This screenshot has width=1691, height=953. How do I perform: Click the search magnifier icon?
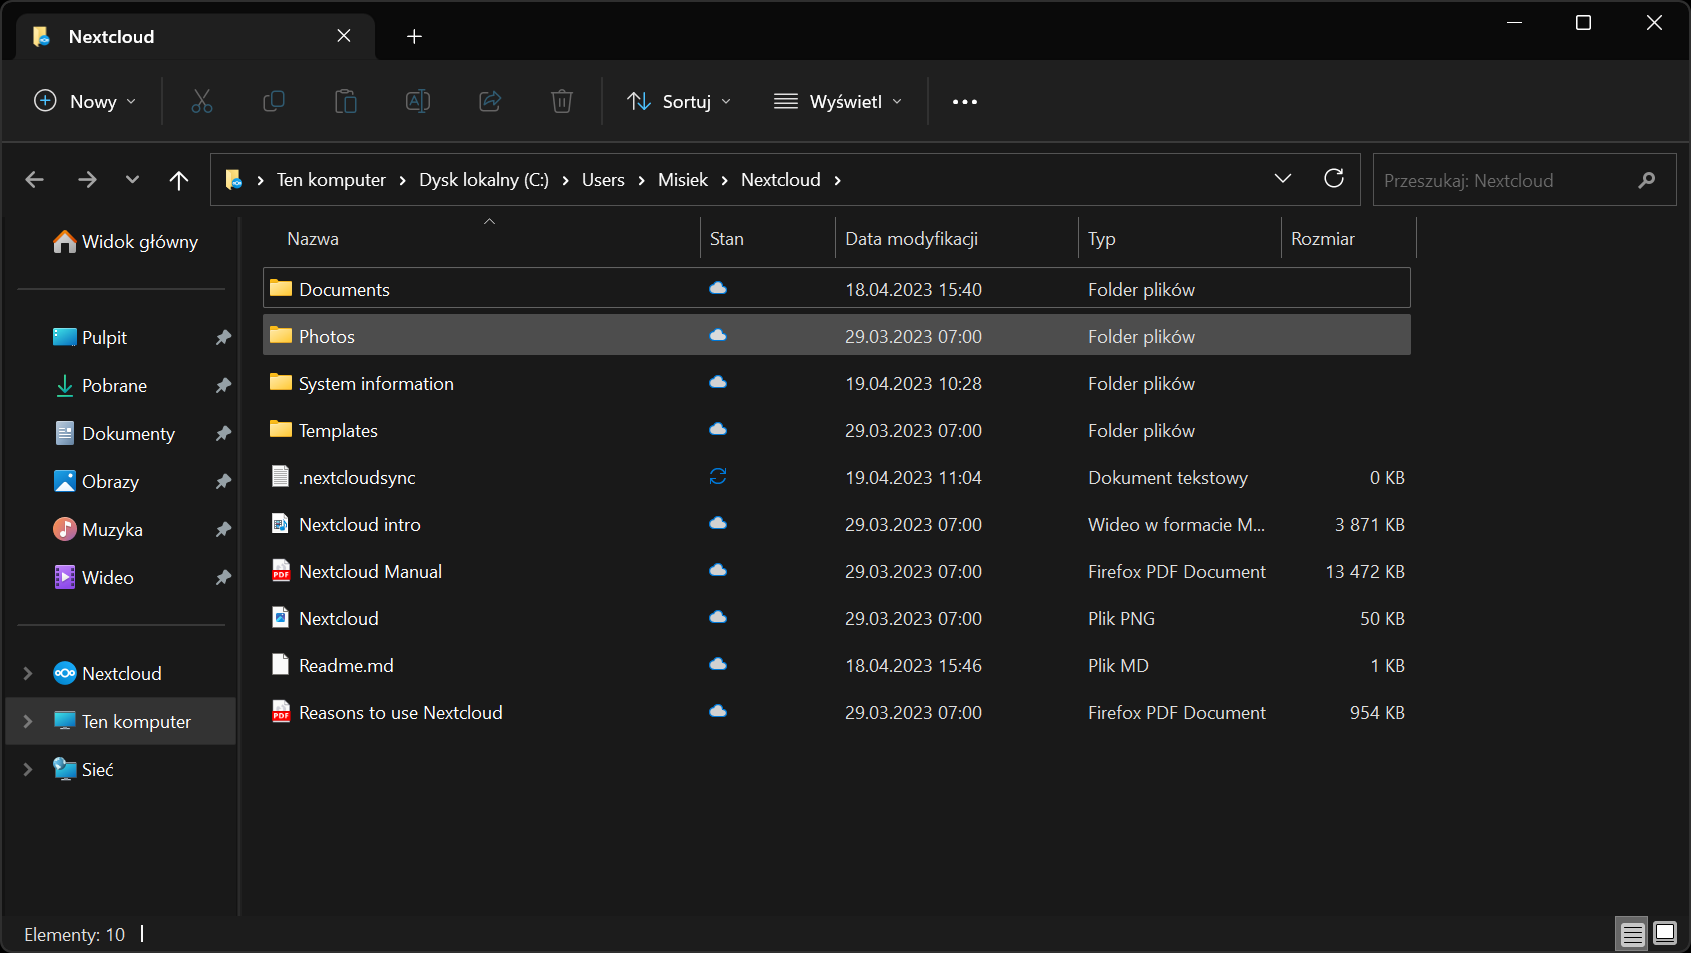tap(1647, 180)
